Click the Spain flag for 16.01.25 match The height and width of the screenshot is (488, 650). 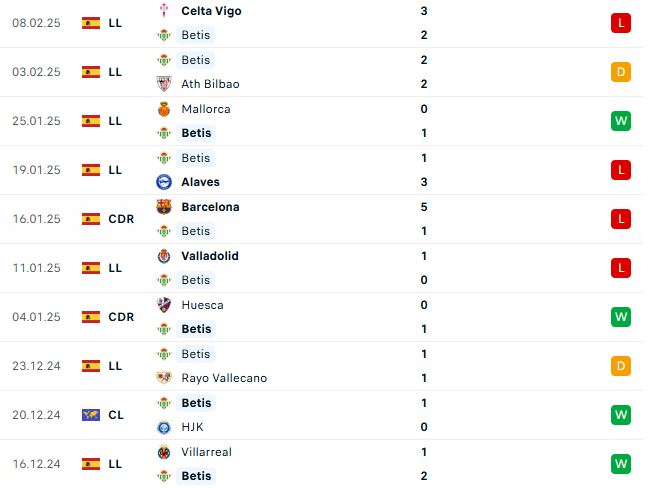[x=91, y=219]
